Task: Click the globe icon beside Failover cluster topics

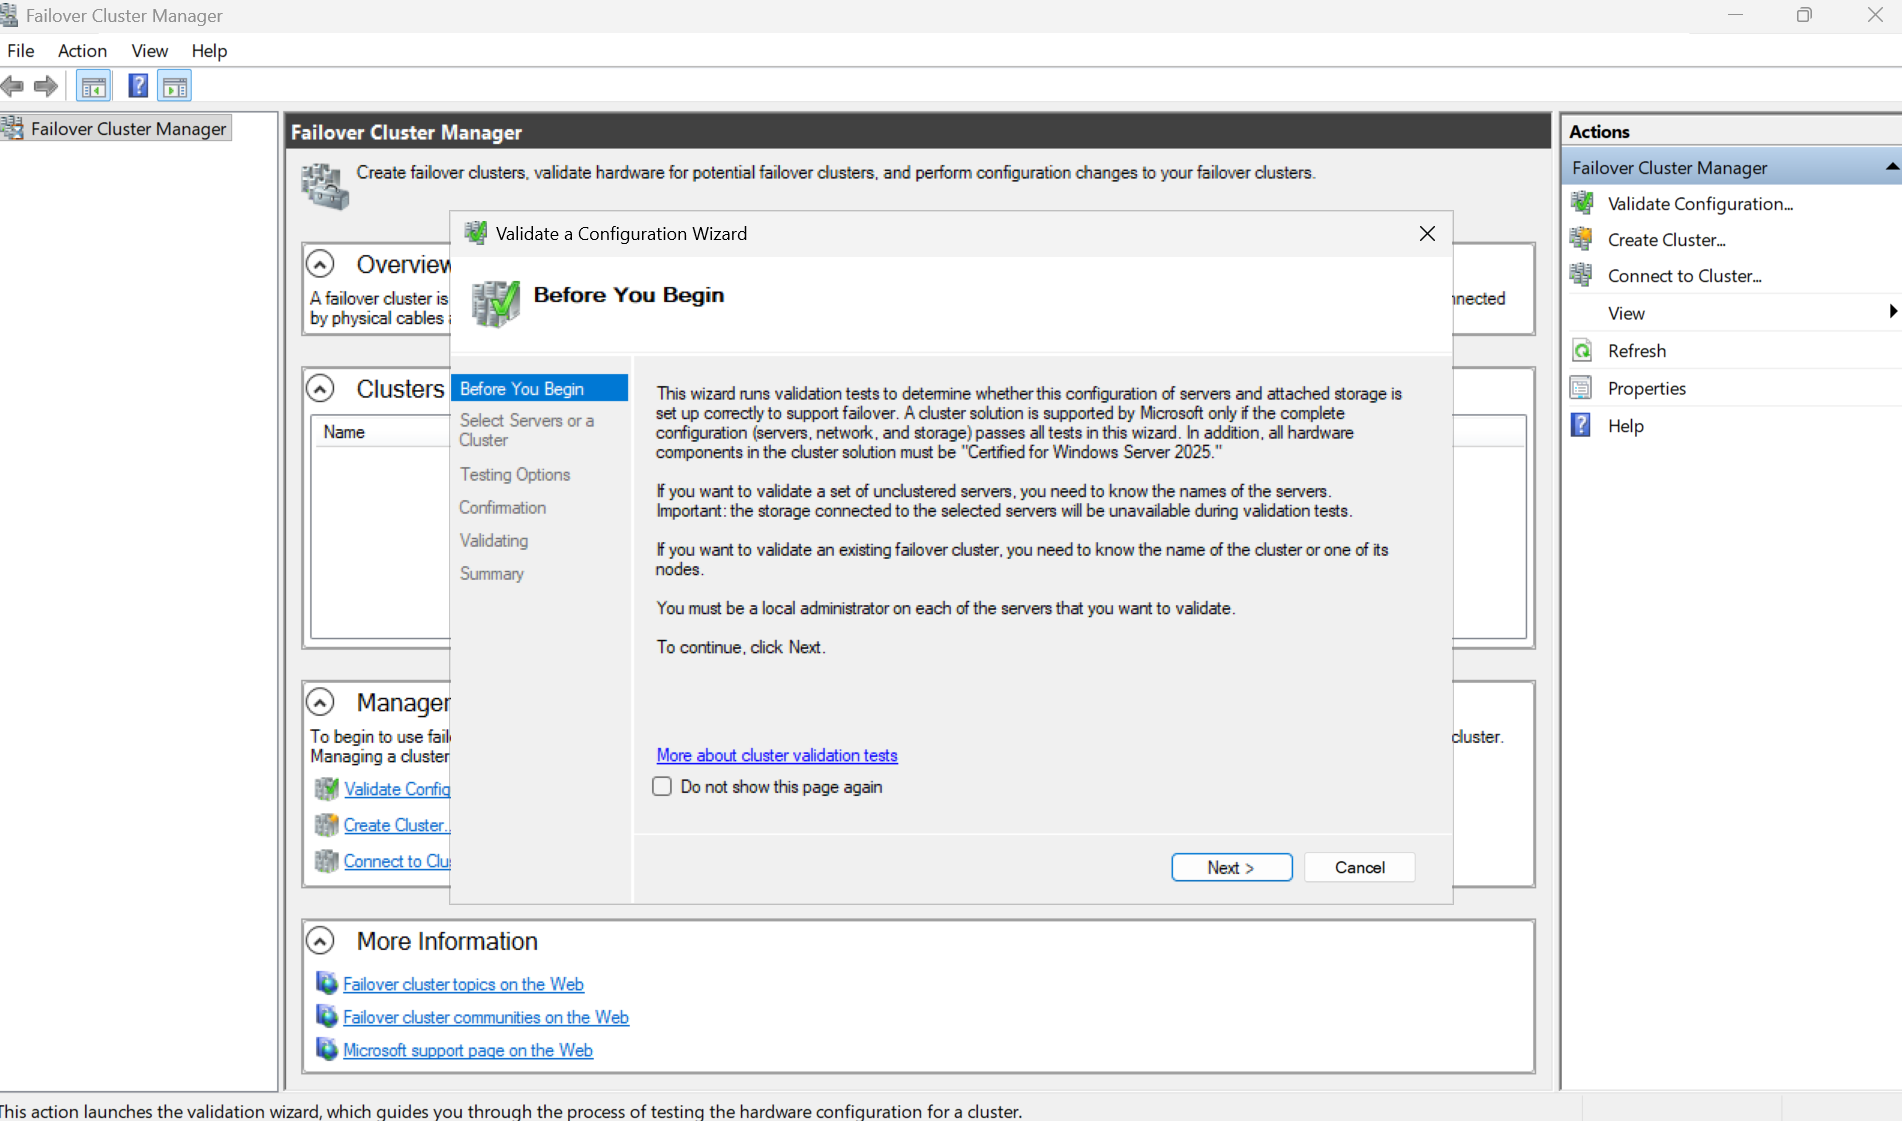Action: point(327,983)
